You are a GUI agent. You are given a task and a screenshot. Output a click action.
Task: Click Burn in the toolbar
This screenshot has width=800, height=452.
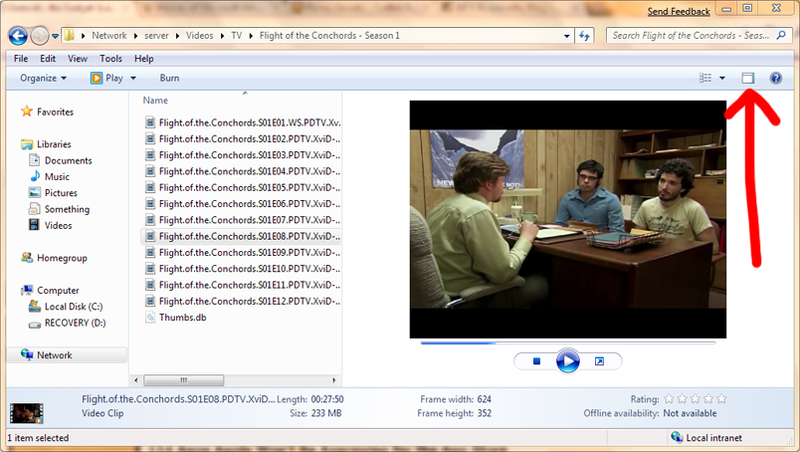point(169,78)
